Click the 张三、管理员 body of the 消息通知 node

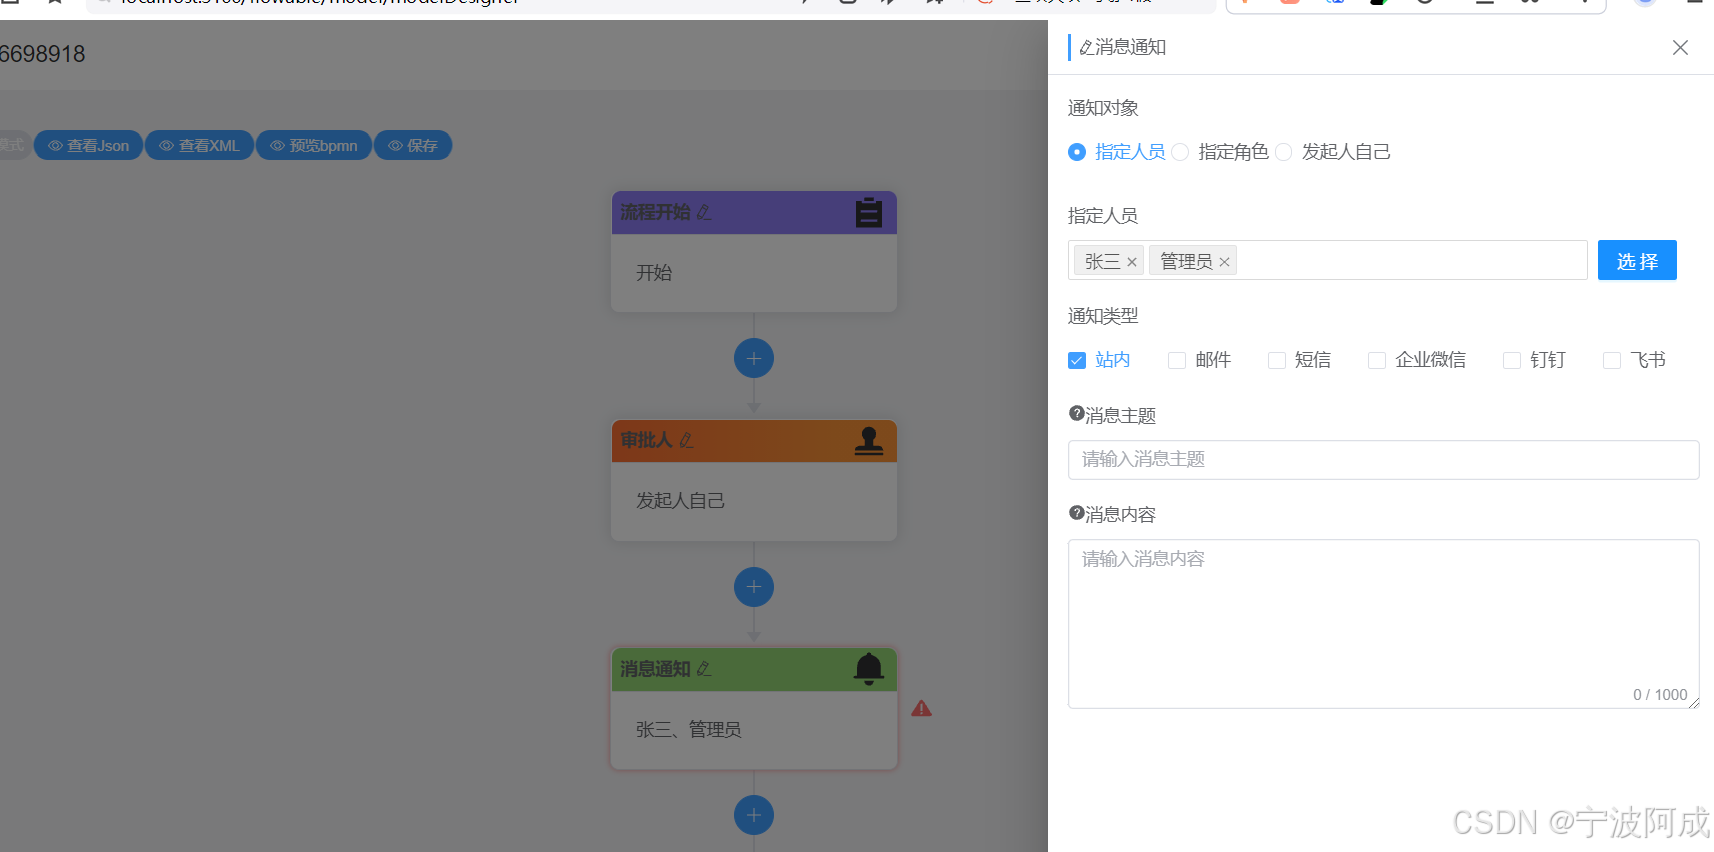[x=754, y=730]
